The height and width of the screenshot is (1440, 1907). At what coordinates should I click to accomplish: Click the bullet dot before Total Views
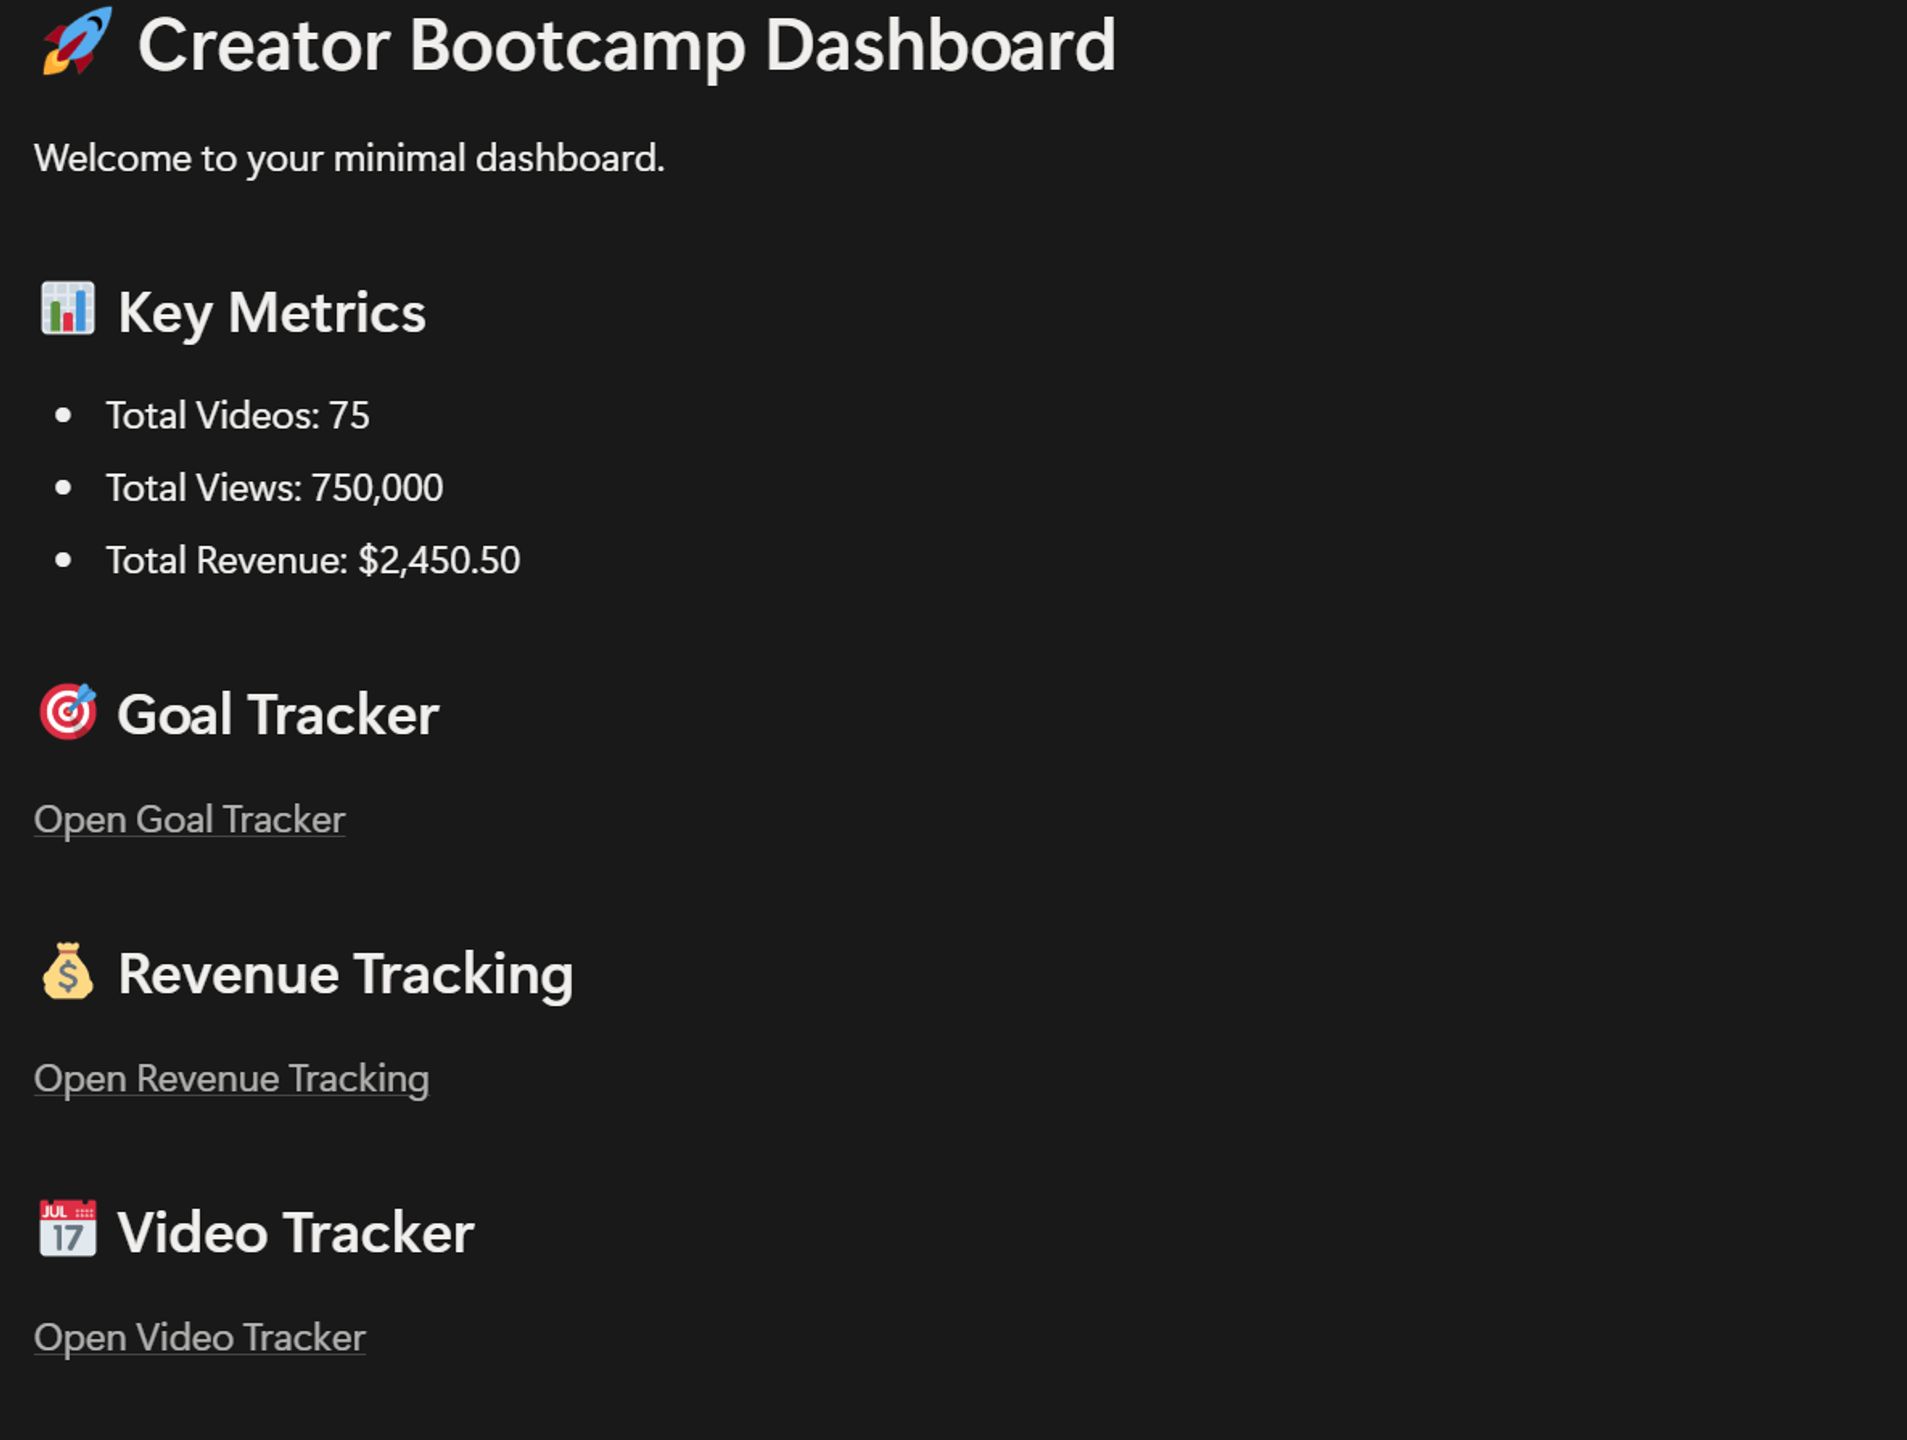click(63, 488)
